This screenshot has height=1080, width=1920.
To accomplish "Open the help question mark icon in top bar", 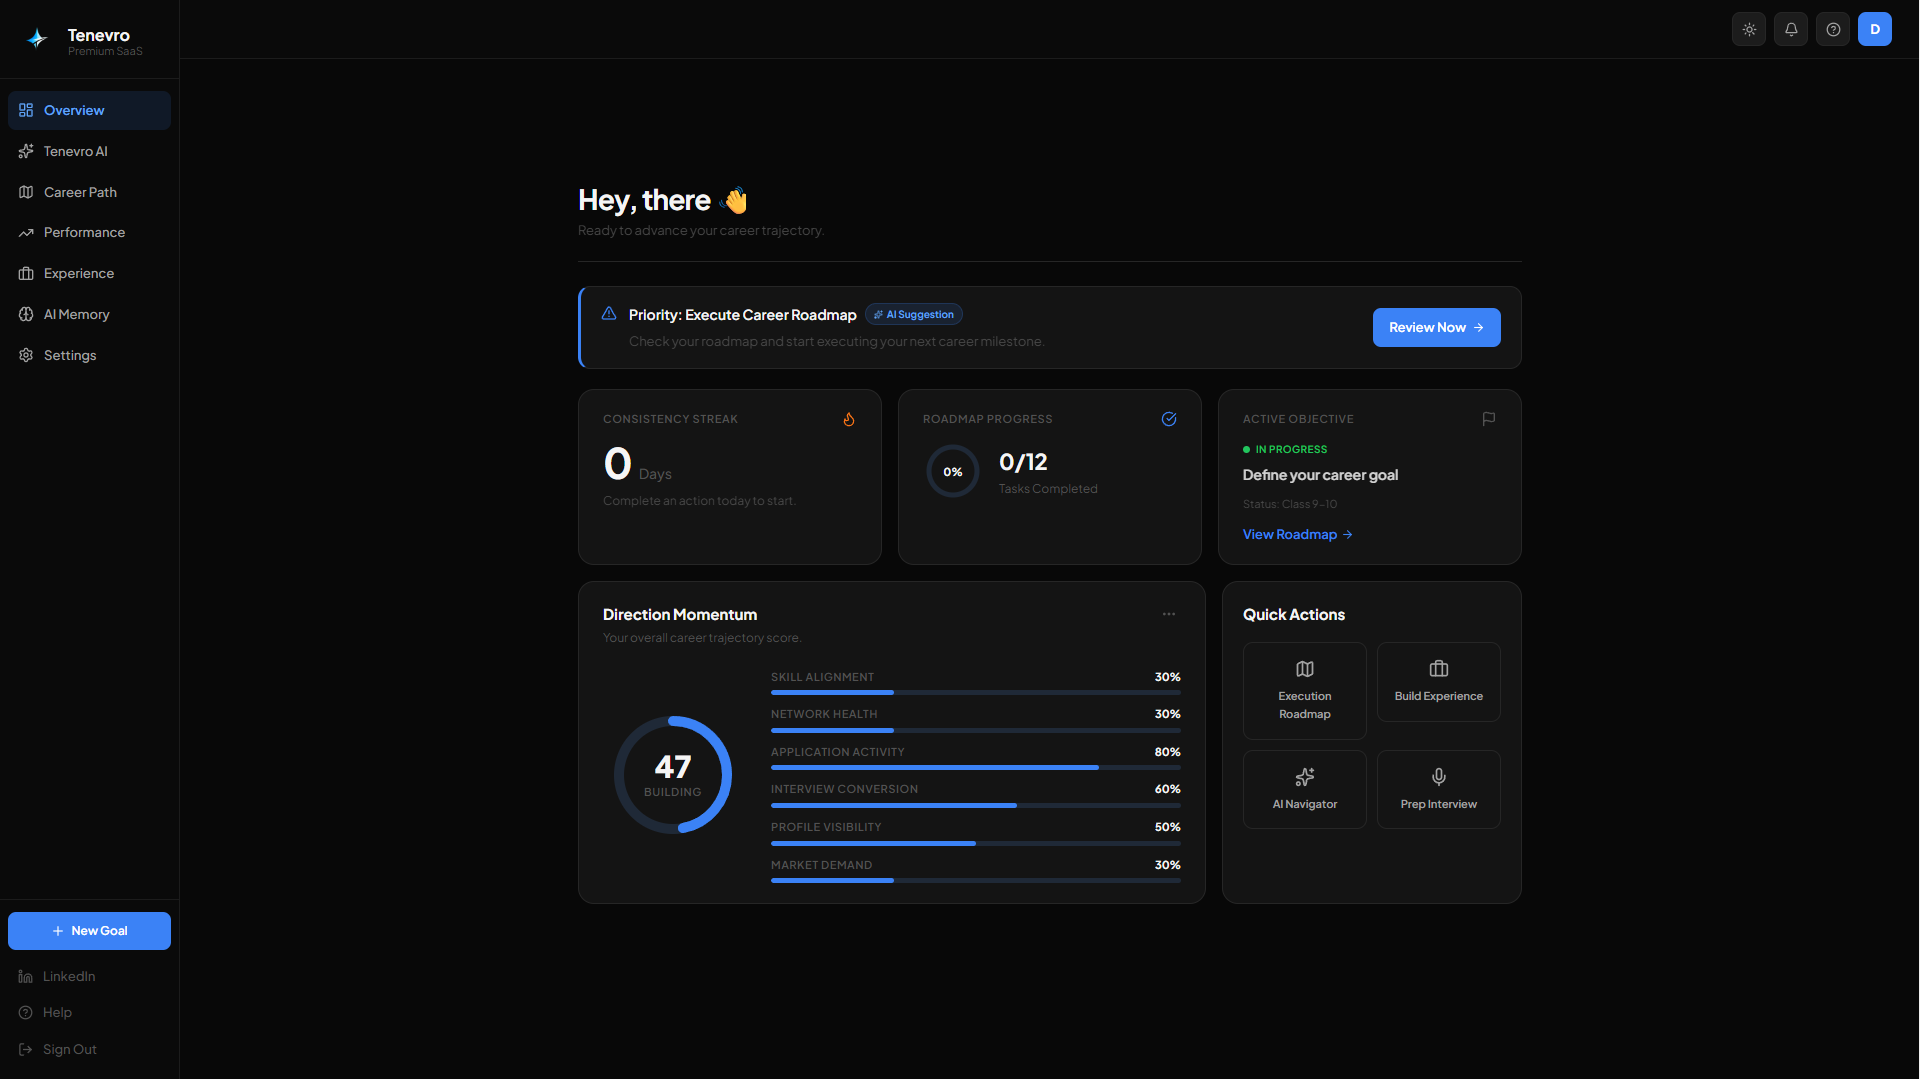I will [x=1833, y=29].
